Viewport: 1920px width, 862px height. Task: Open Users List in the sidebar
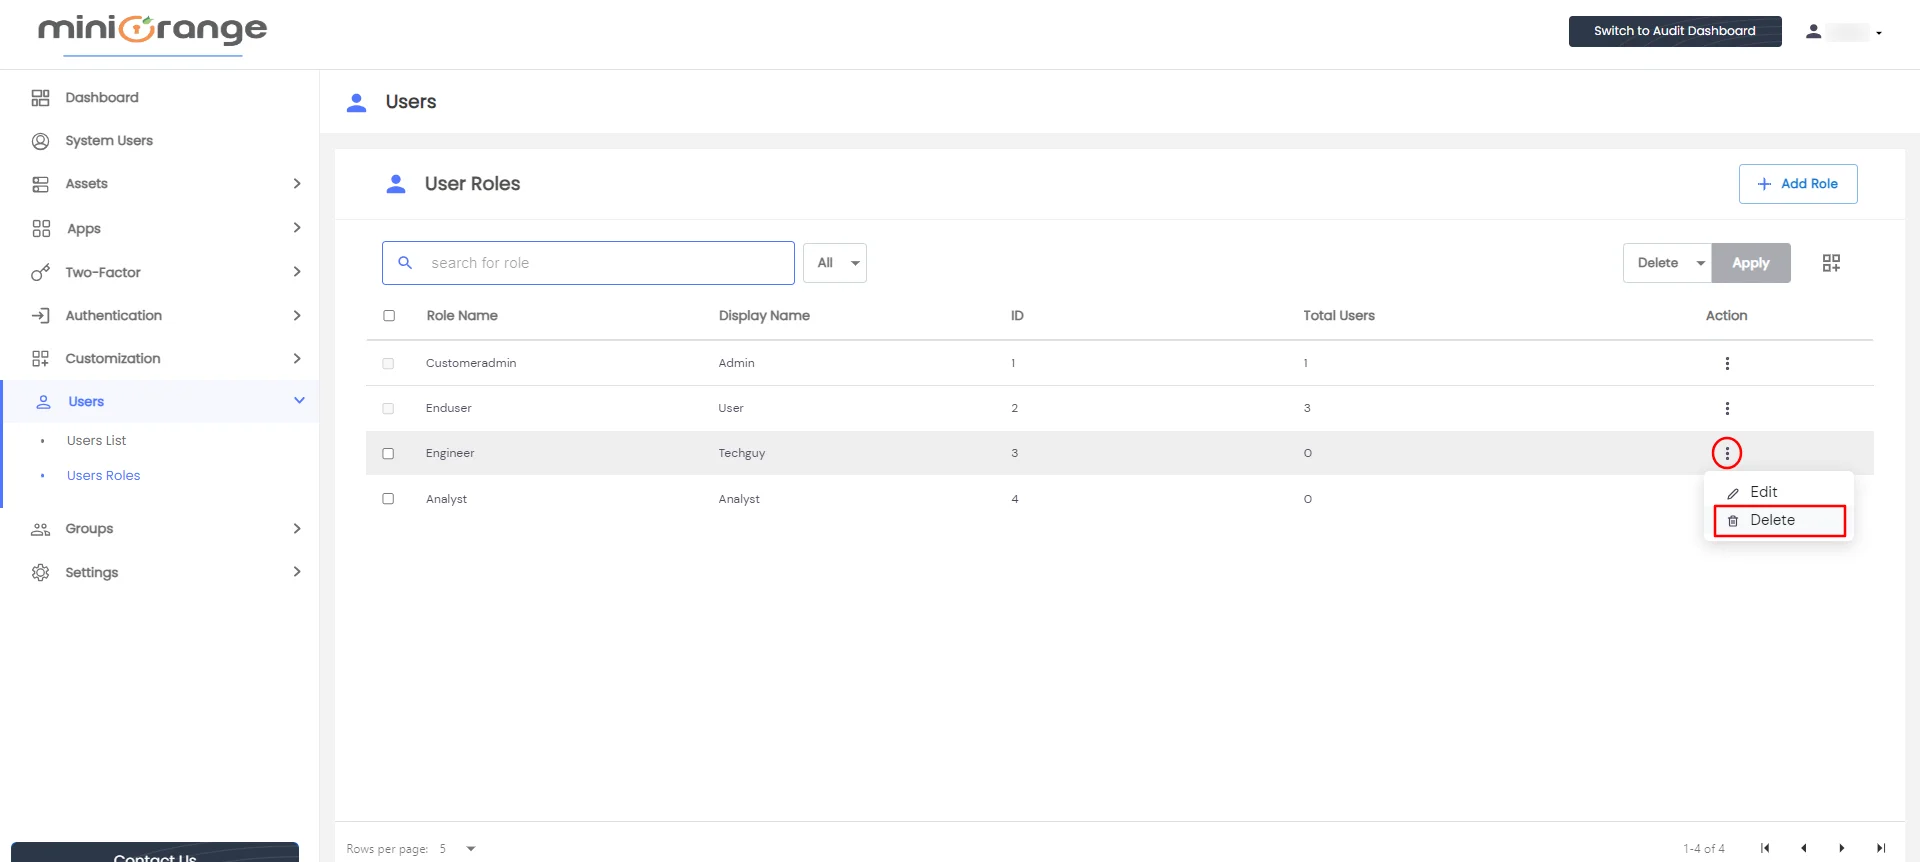[96, 440]
